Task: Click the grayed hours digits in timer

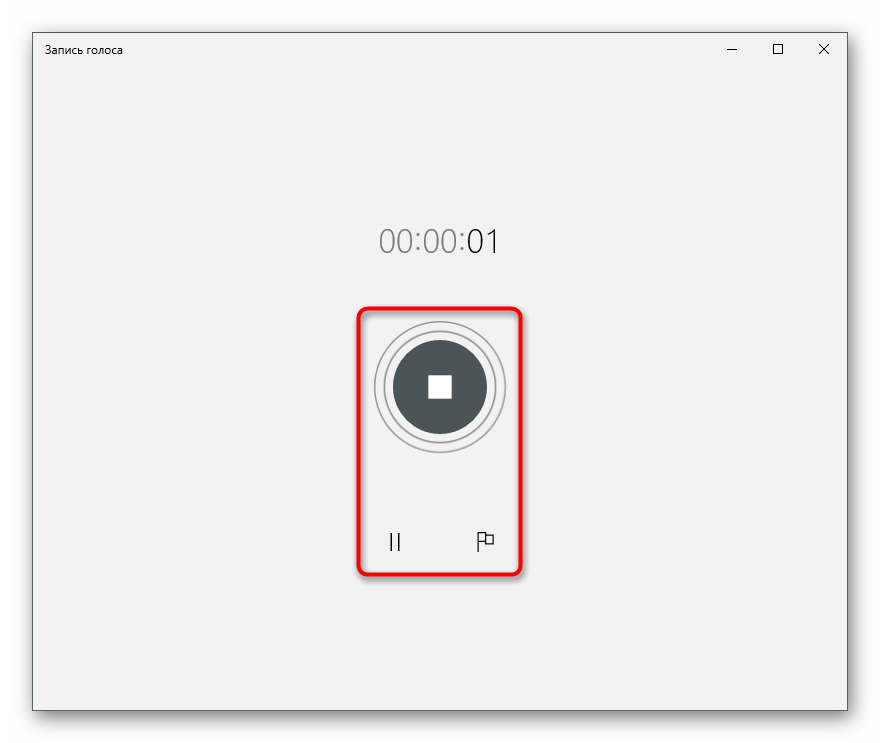Action: click(x=394, y=242)
